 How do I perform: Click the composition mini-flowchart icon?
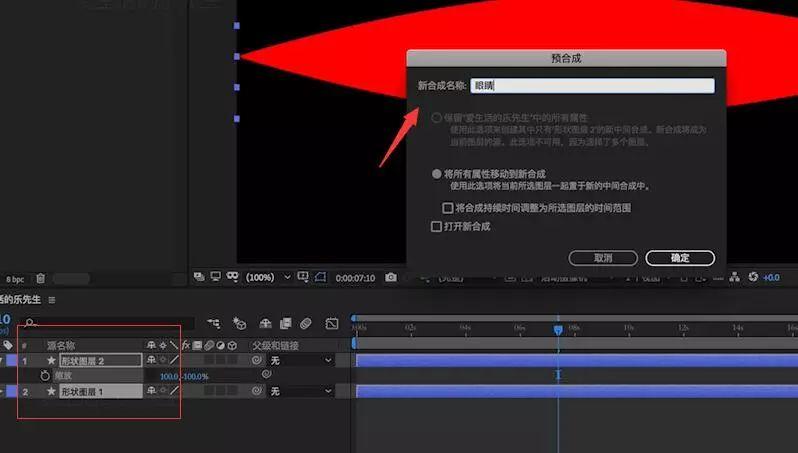[x=213, y=323]
